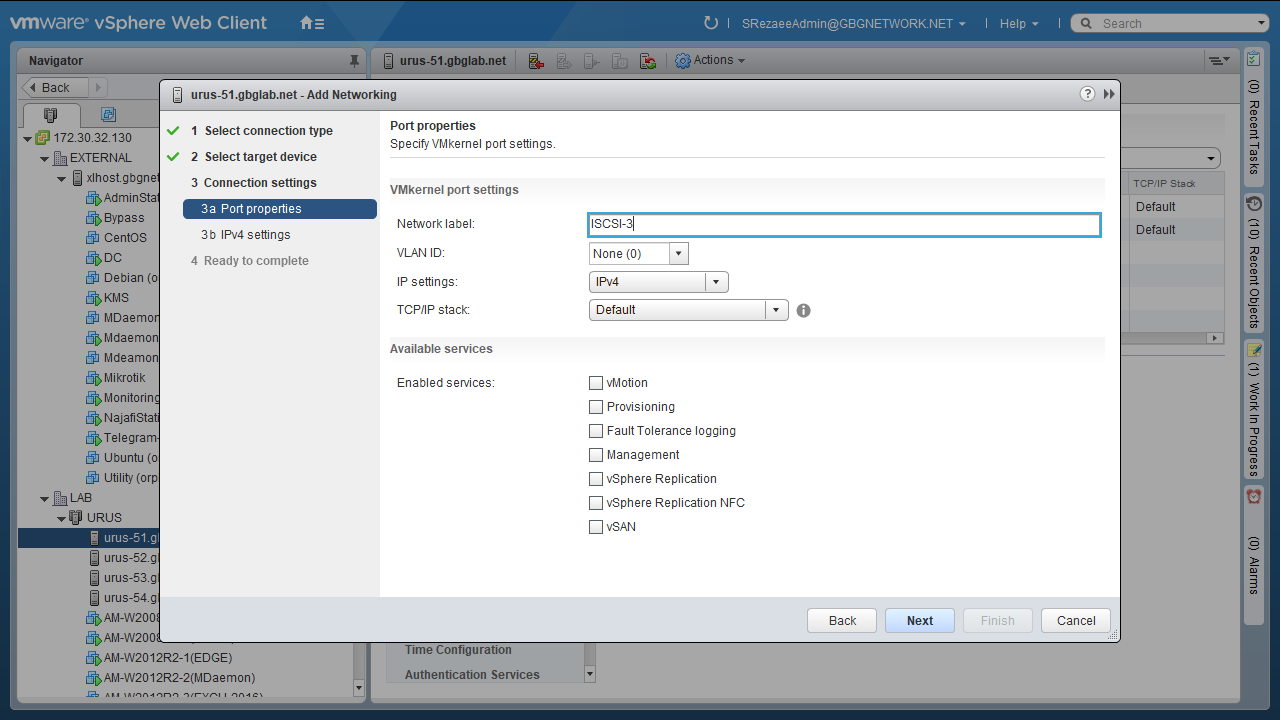Viewport: 1281px width, 720px height.
Task: Click the host toolbar icon with red and green arrows
Action: (648, 61)
